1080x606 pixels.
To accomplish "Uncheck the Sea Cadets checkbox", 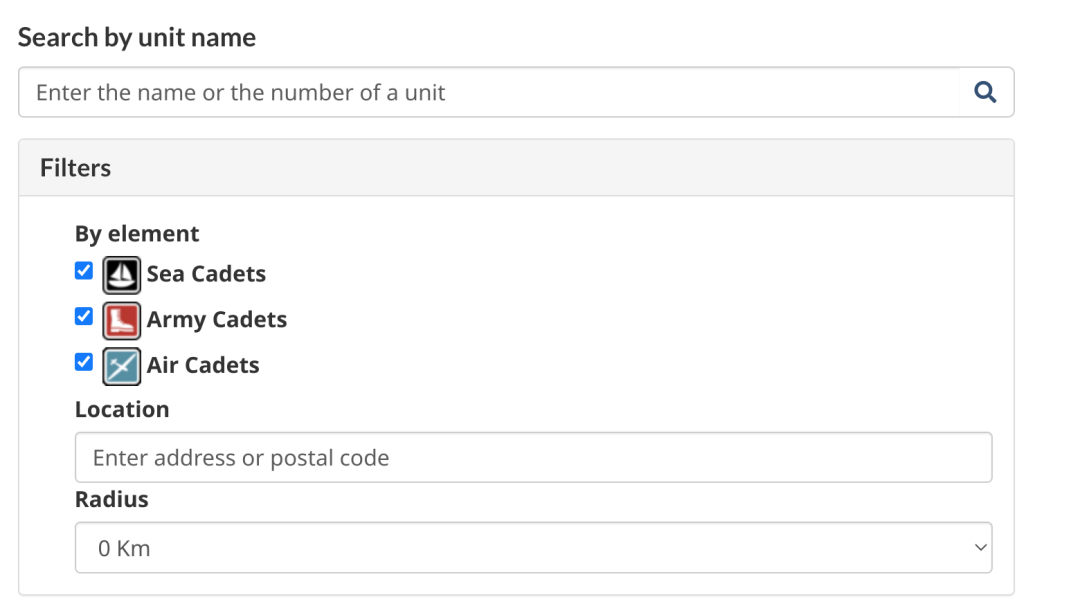I will 84,271.
